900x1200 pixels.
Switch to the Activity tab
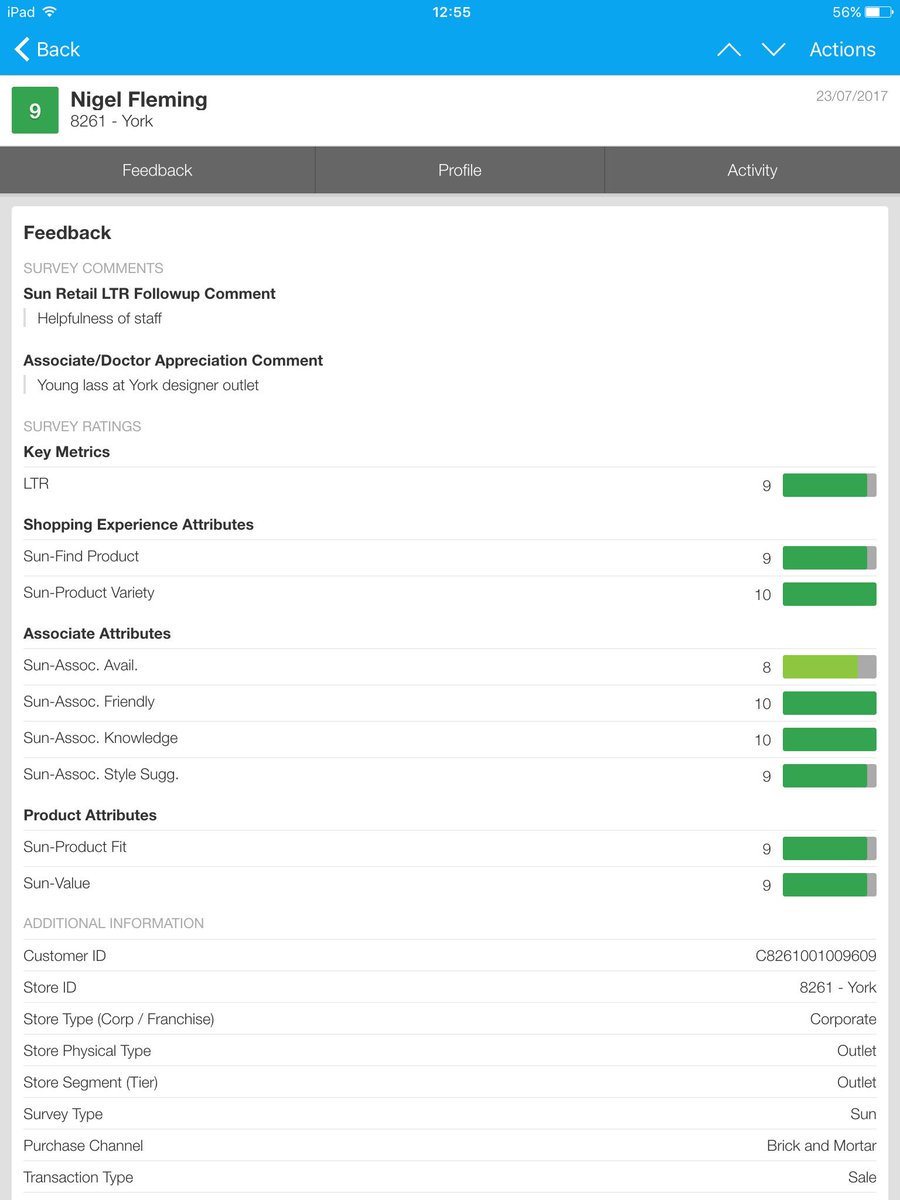point(752,170)
